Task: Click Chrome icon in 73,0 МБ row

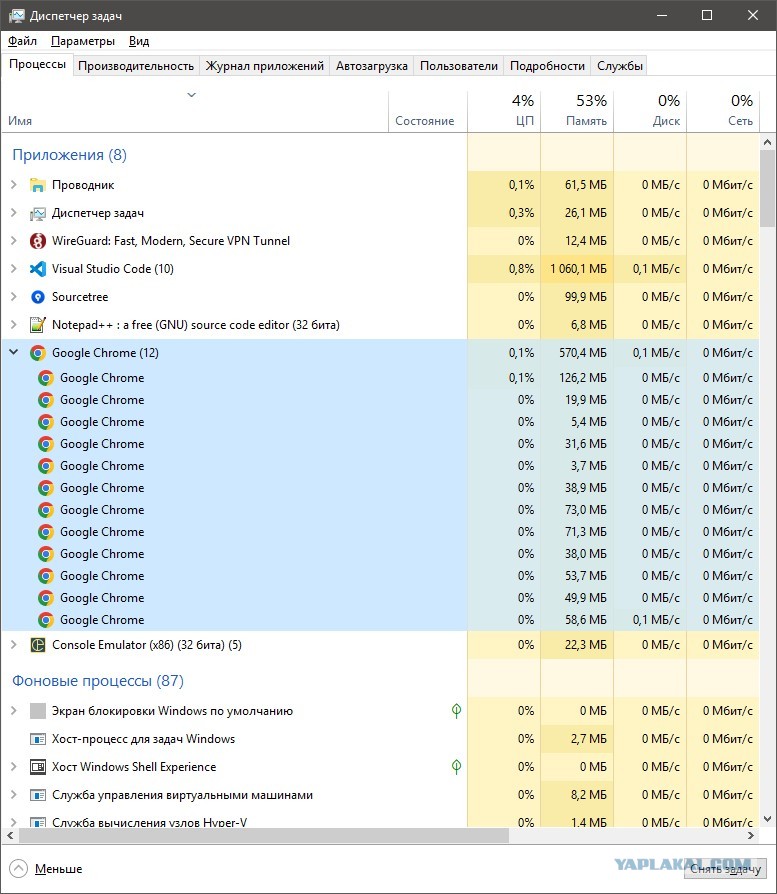Action: (46, 510)
